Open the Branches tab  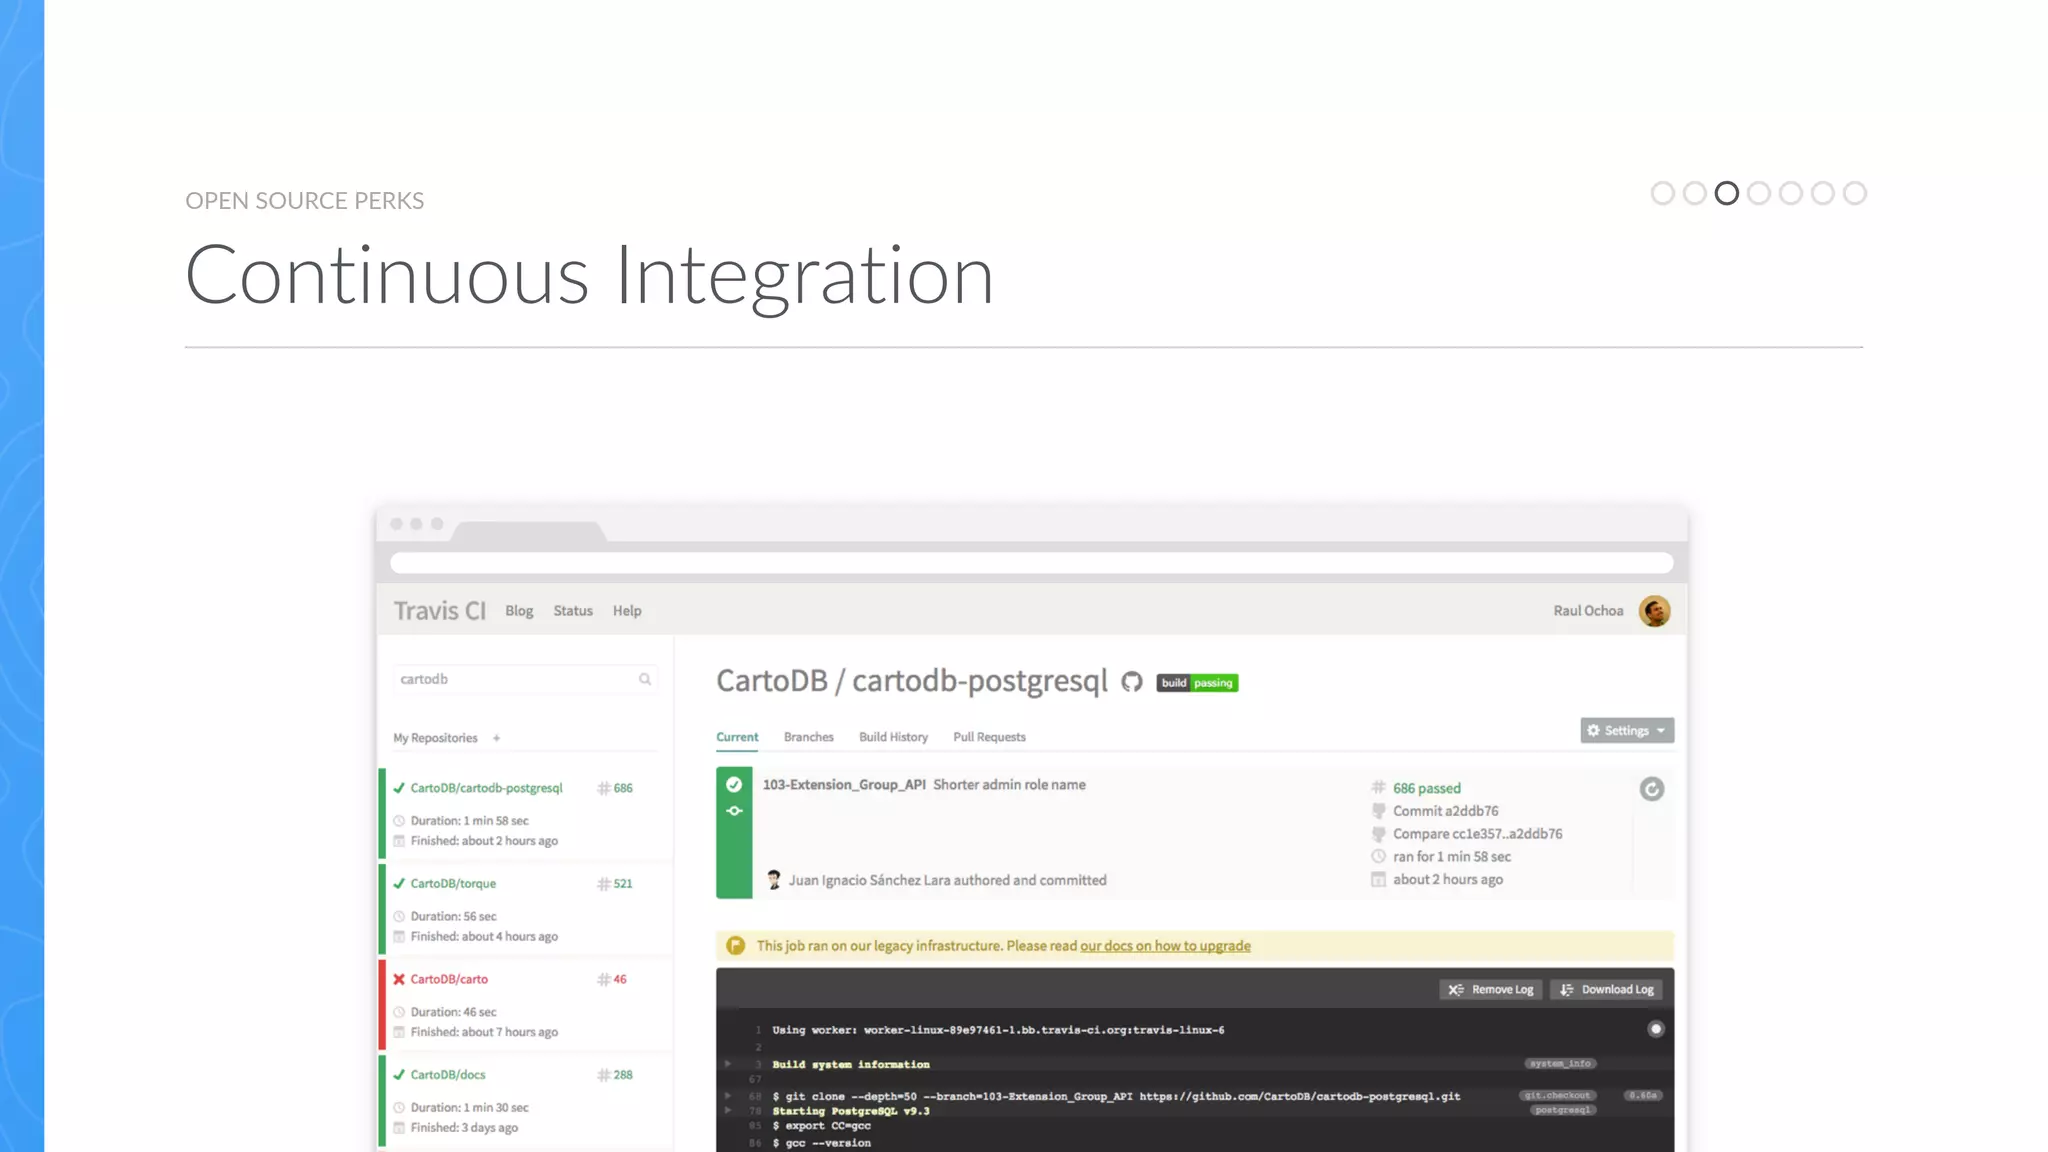(x=808, y=737)
